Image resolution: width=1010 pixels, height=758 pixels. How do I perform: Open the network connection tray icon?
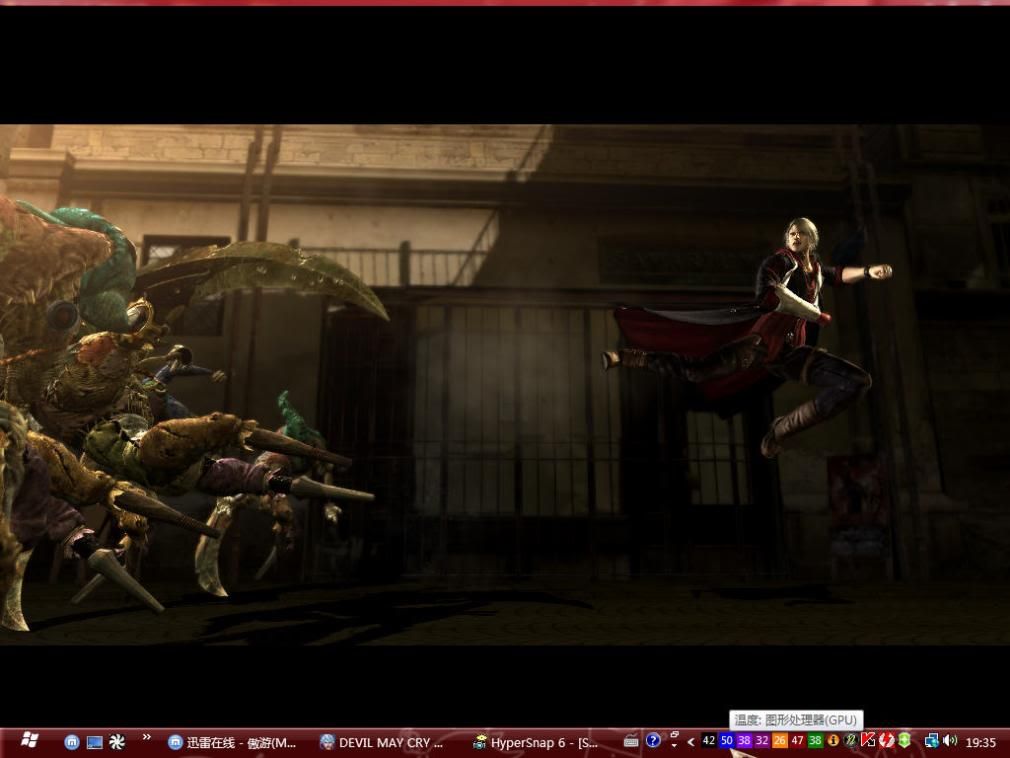tap(931, 741)
